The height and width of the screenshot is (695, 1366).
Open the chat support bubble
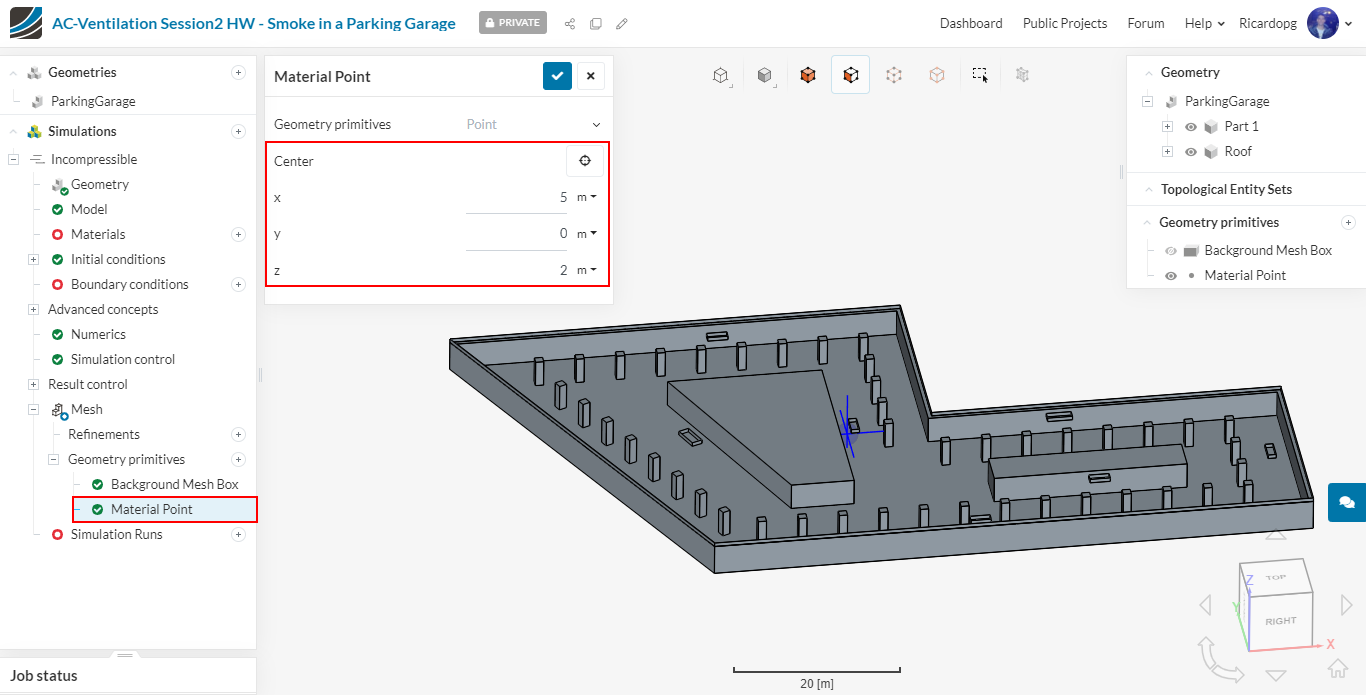[x=1346, y=502]
